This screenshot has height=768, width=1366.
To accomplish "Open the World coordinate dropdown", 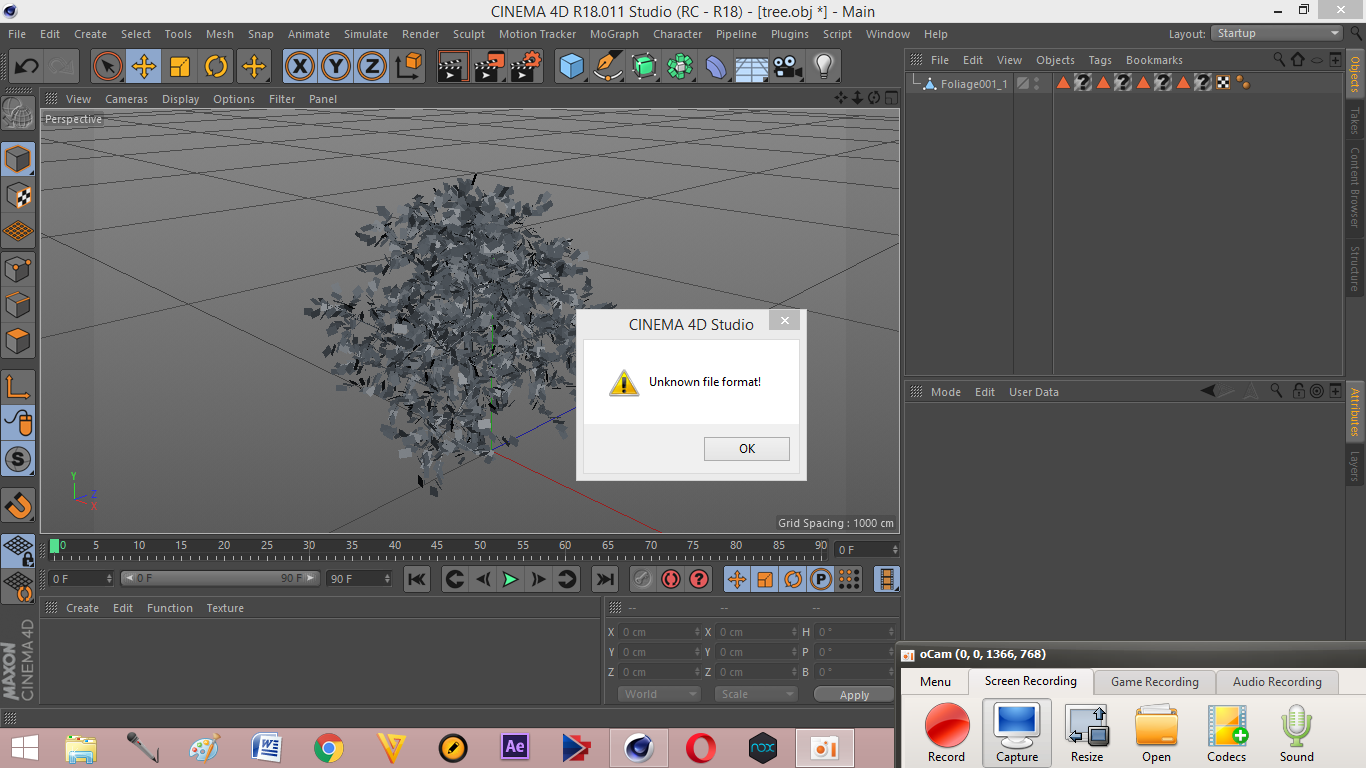I will pyautogui.click(x=658, y=694).
